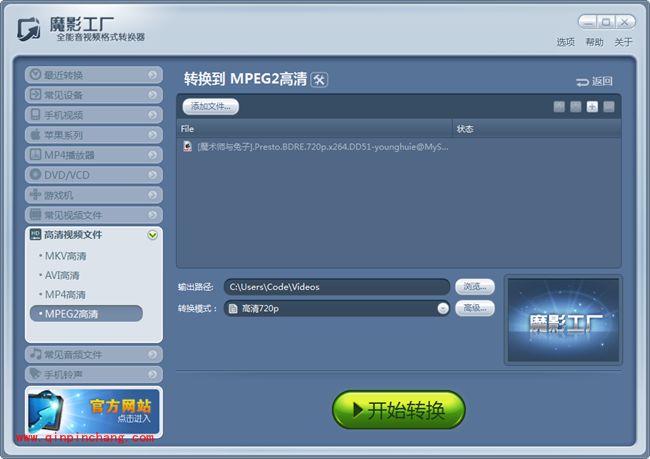Screen dimensions: 650x459
Task: Expand the 常见设备 category arrow
Action: click(153, 95)
